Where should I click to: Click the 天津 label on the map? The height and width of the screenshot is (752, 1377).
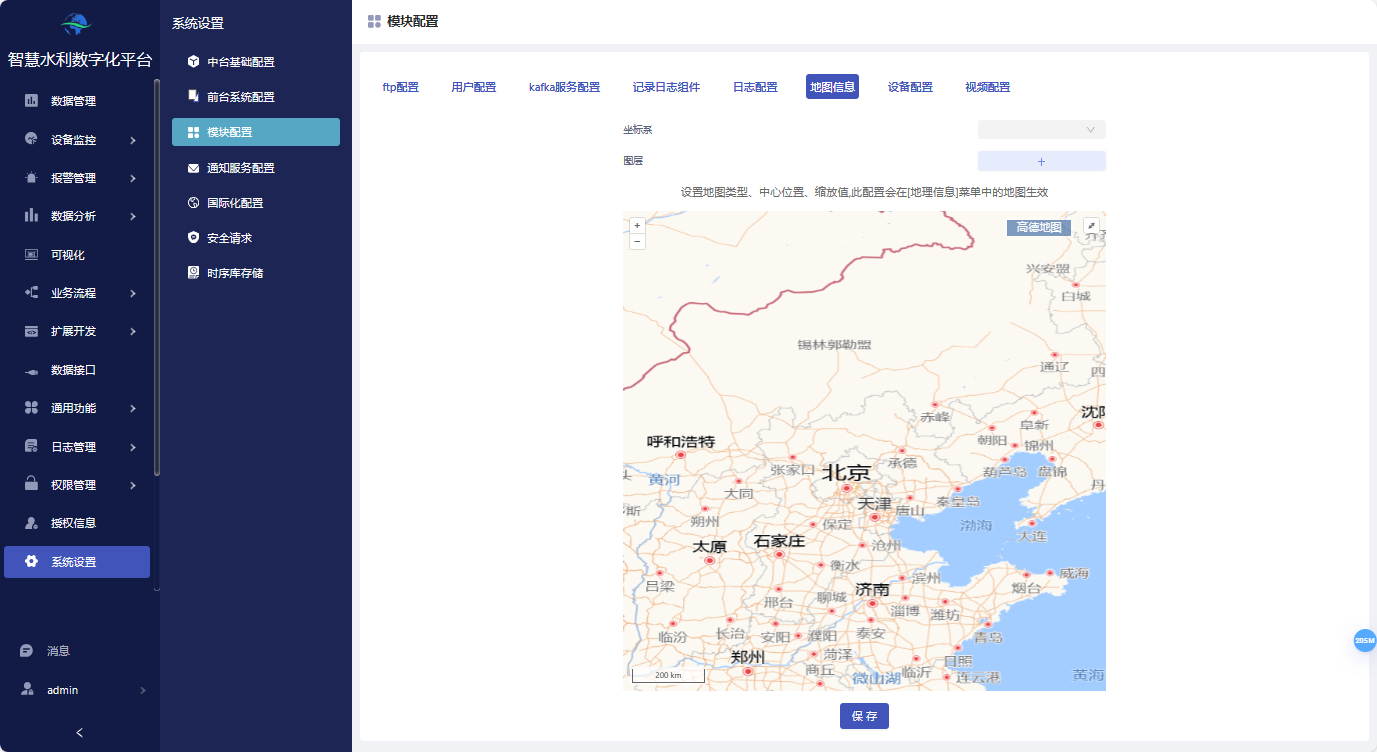[874, 503]
